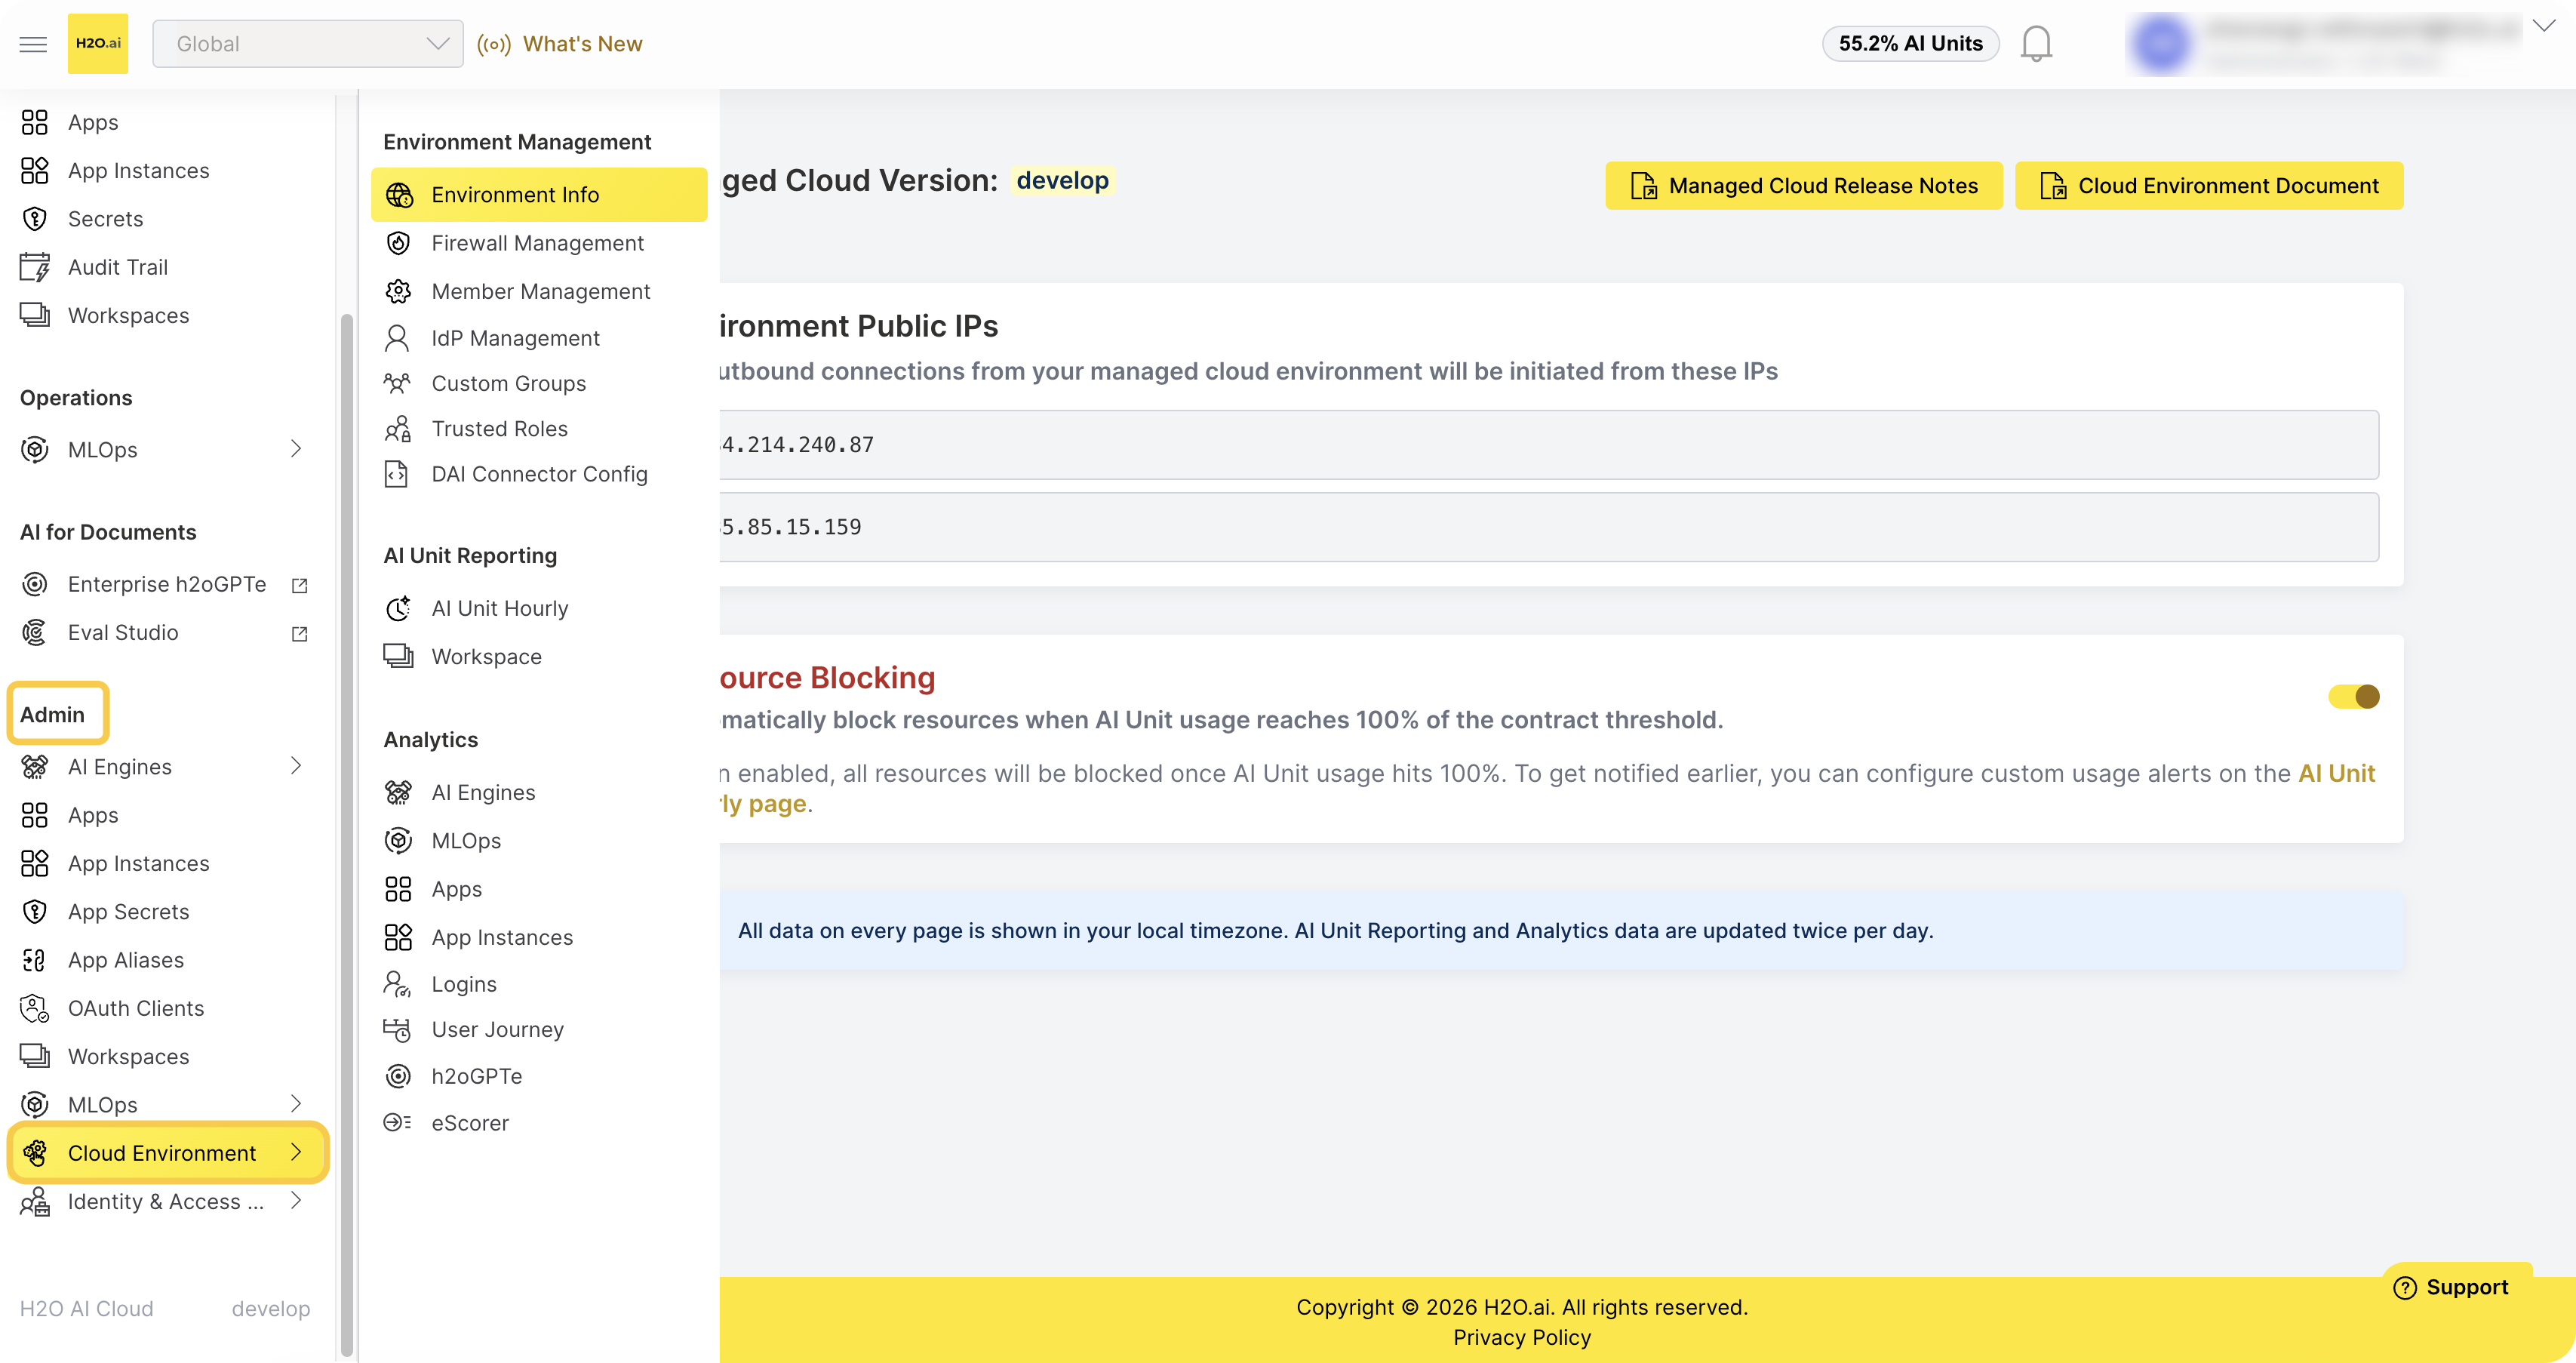This screenshot has height=1363, width=2576.
Task: Open the What's New link
Action: (560, 44)
